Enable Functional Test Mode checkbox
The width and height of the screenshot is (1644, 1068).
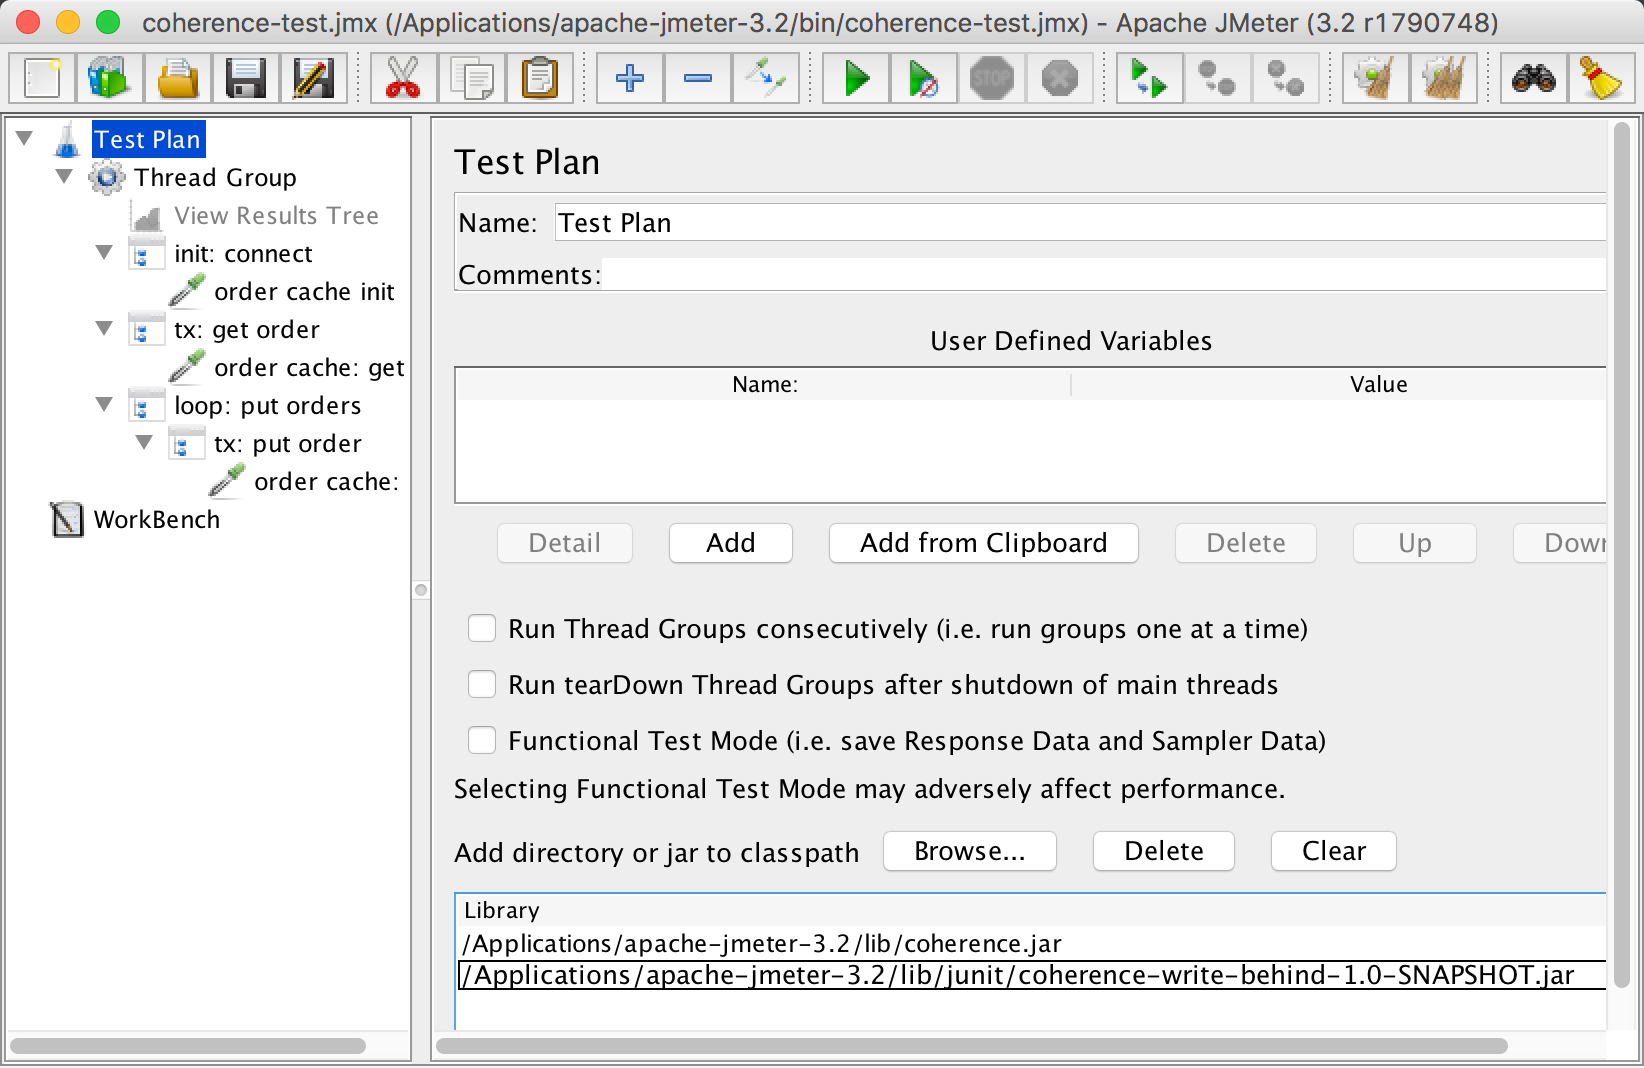[x=482, y=740]
